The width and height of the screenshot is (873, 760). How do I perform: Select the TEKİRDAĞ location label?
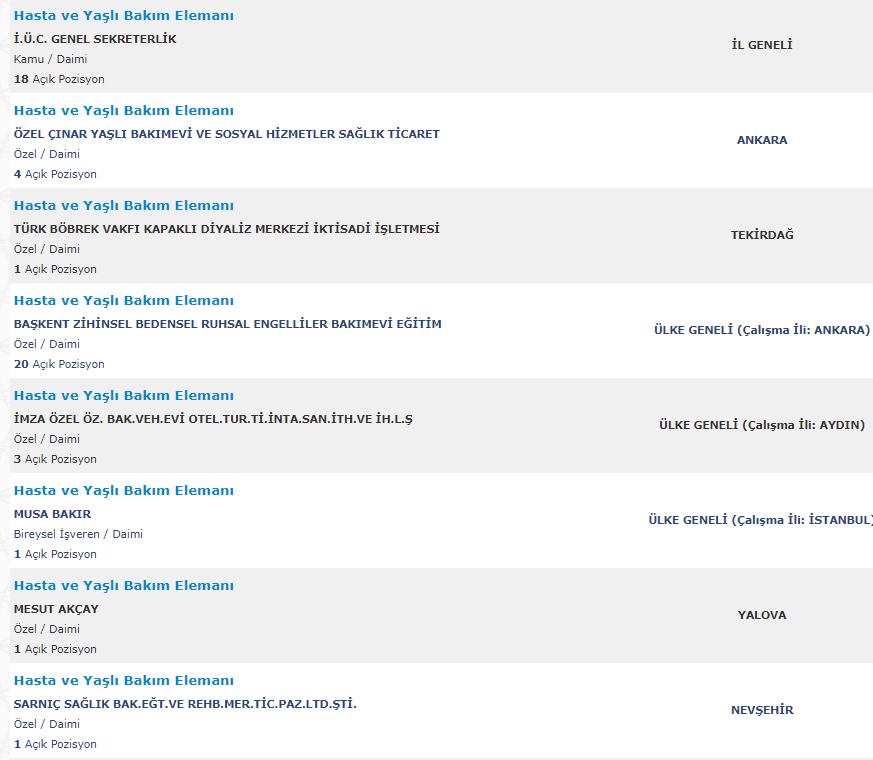coord(762,235)
